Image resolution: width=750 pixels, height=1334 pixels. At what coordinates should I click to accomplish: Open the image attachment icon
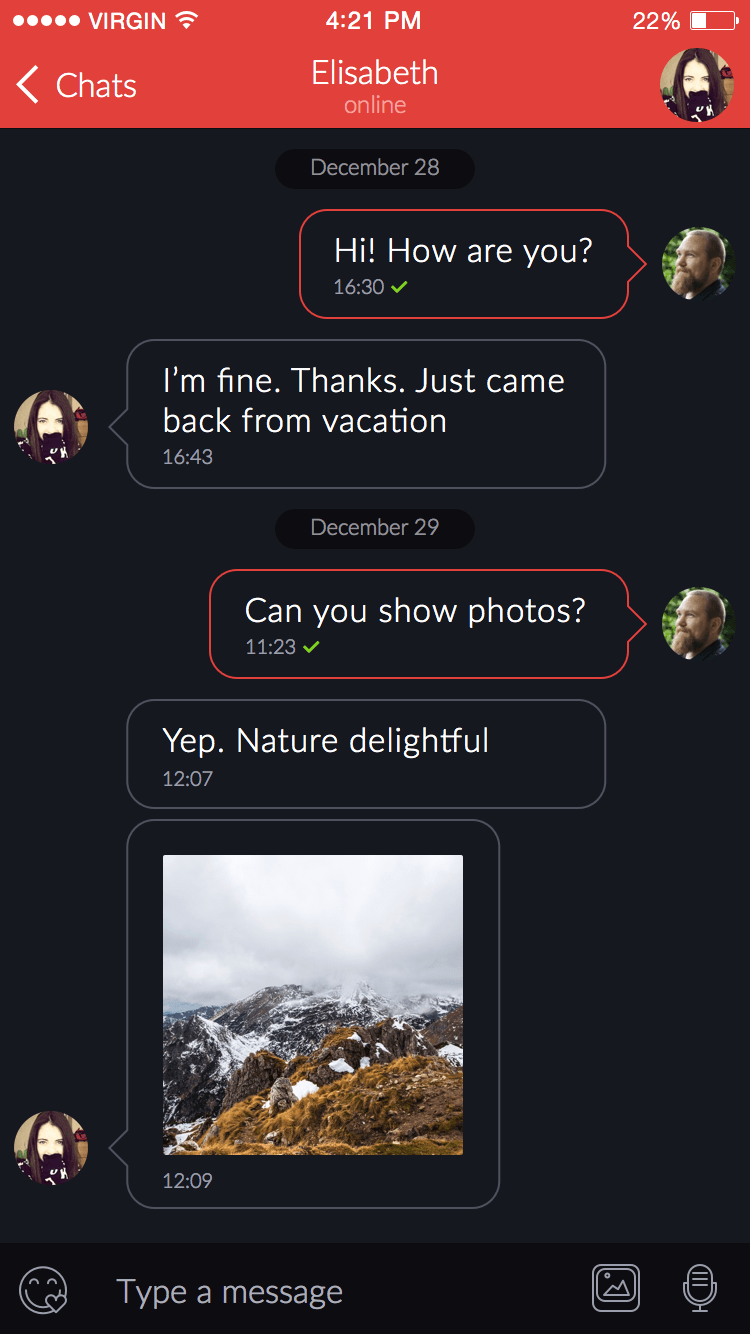click(616, 1288)
